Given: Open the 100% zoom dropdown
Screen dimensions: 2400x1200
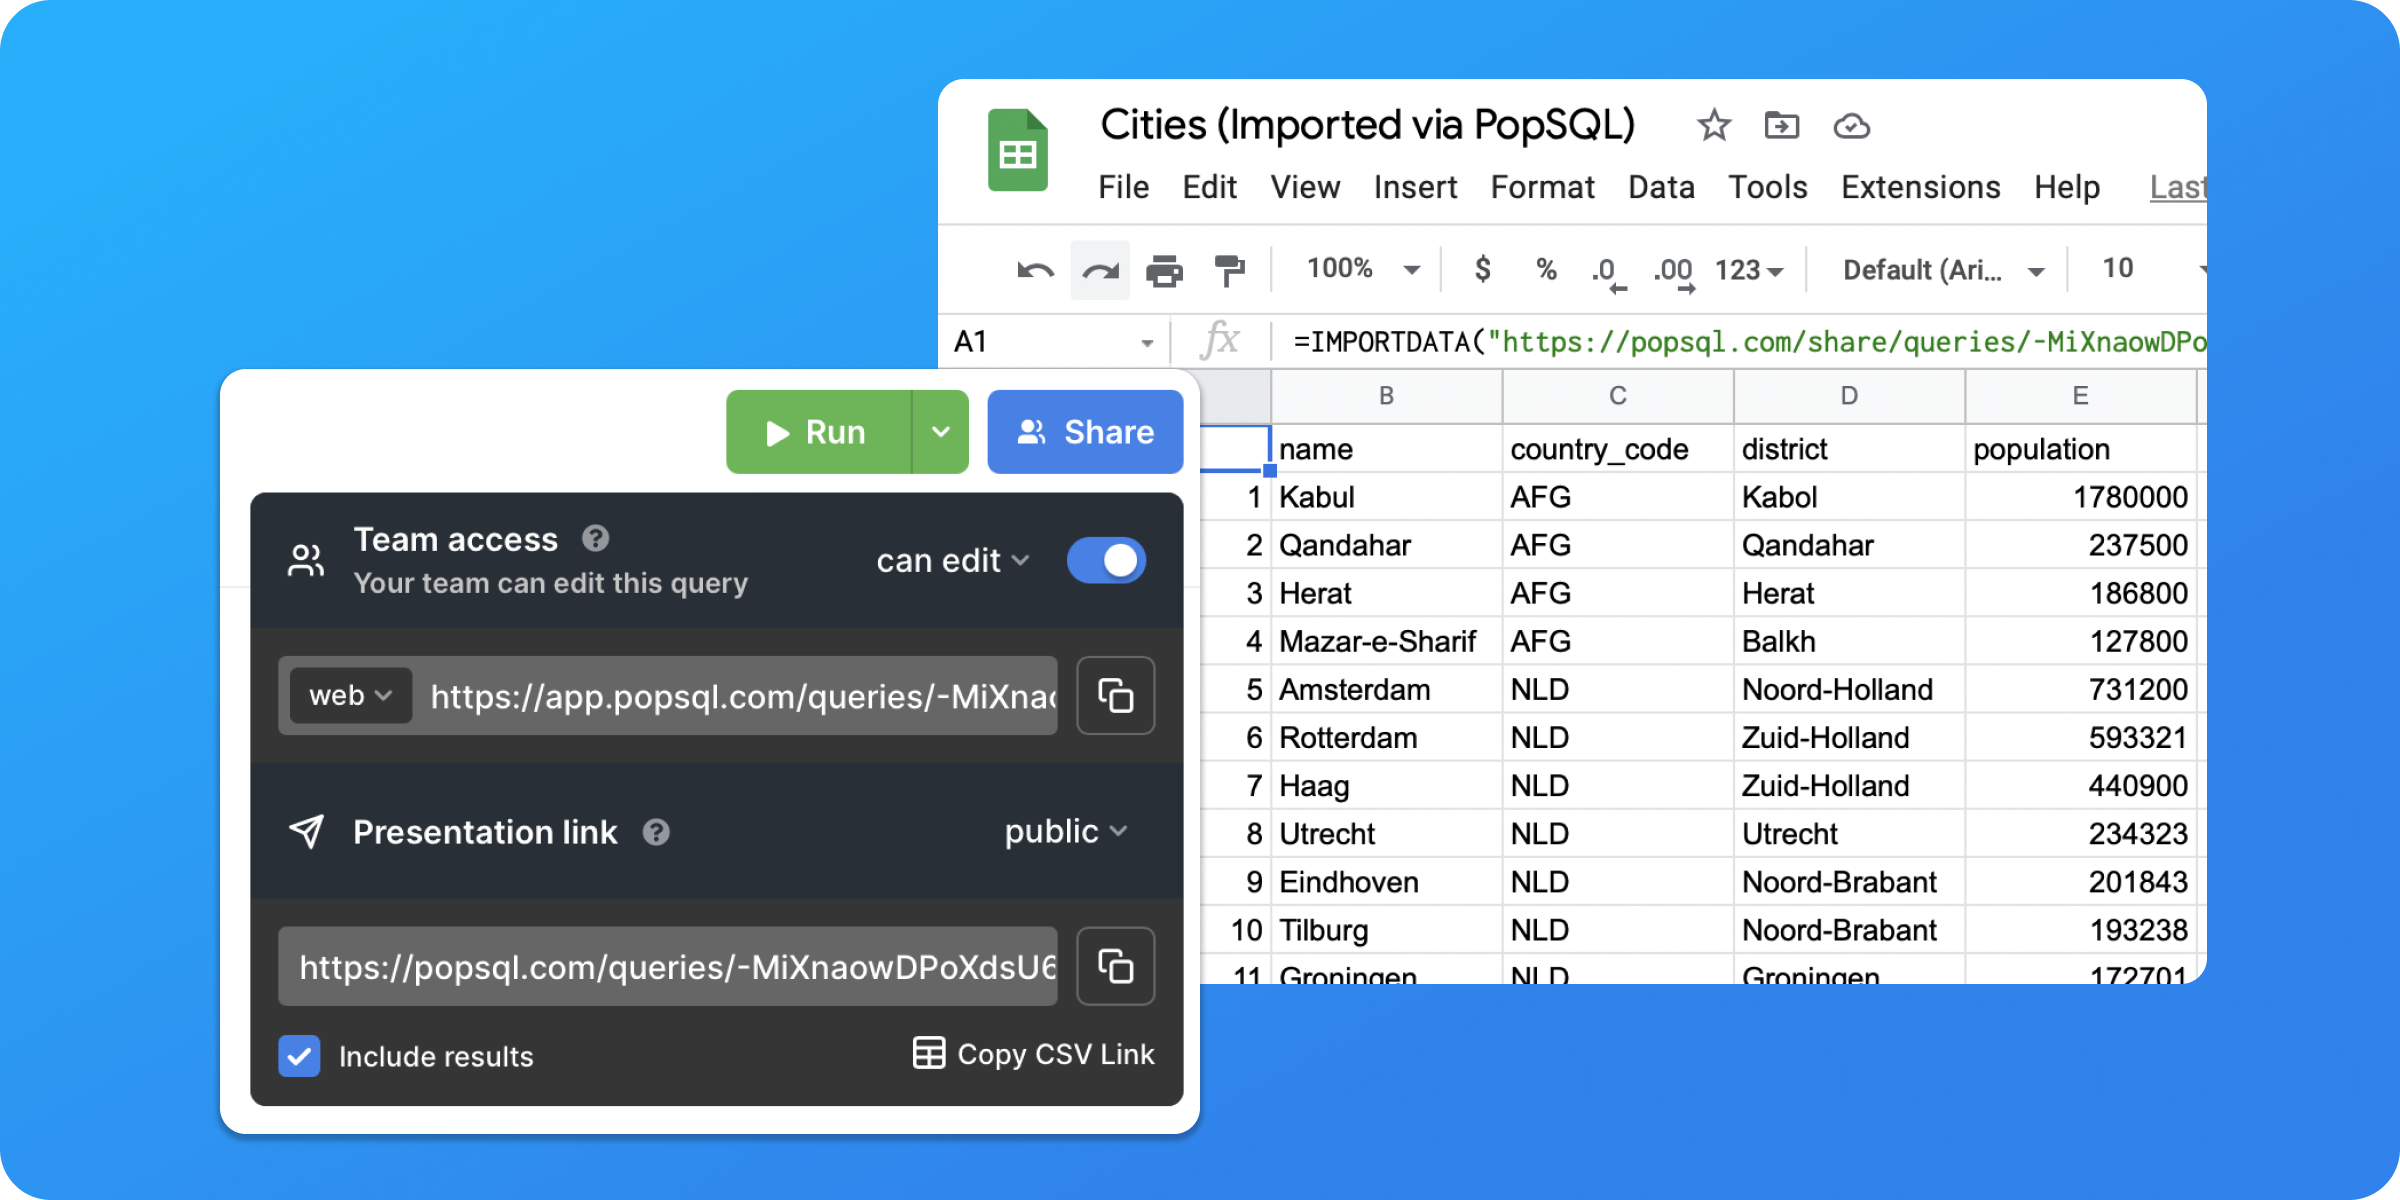Looking at the screenshot, I should [x=1364, y=269].
